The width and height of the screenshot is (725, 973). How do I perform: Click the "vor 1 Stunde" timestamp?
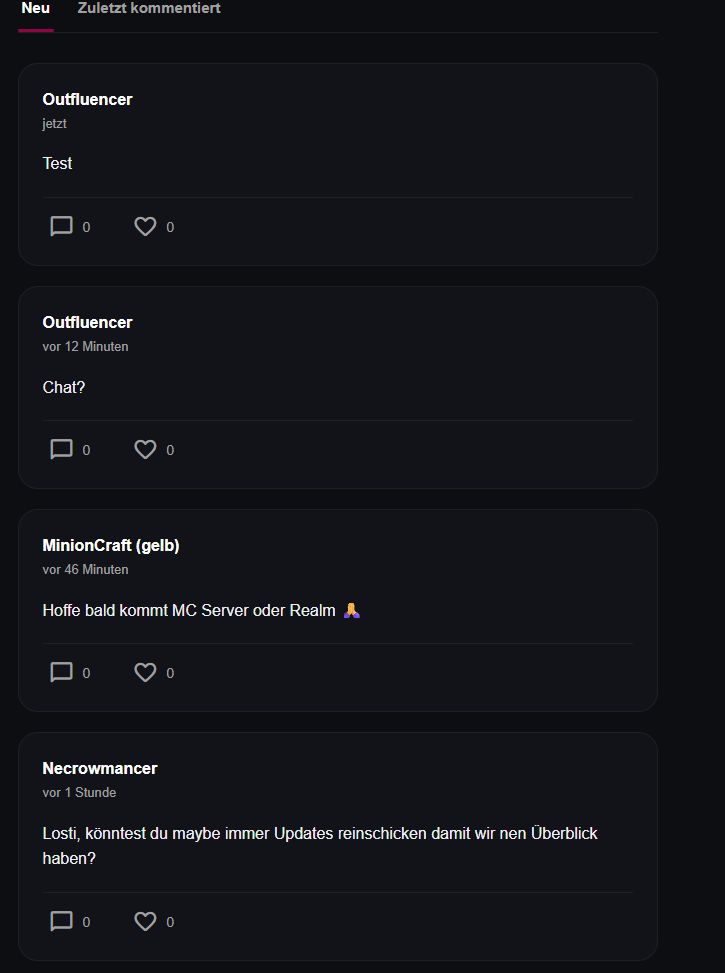click(79, 793)
